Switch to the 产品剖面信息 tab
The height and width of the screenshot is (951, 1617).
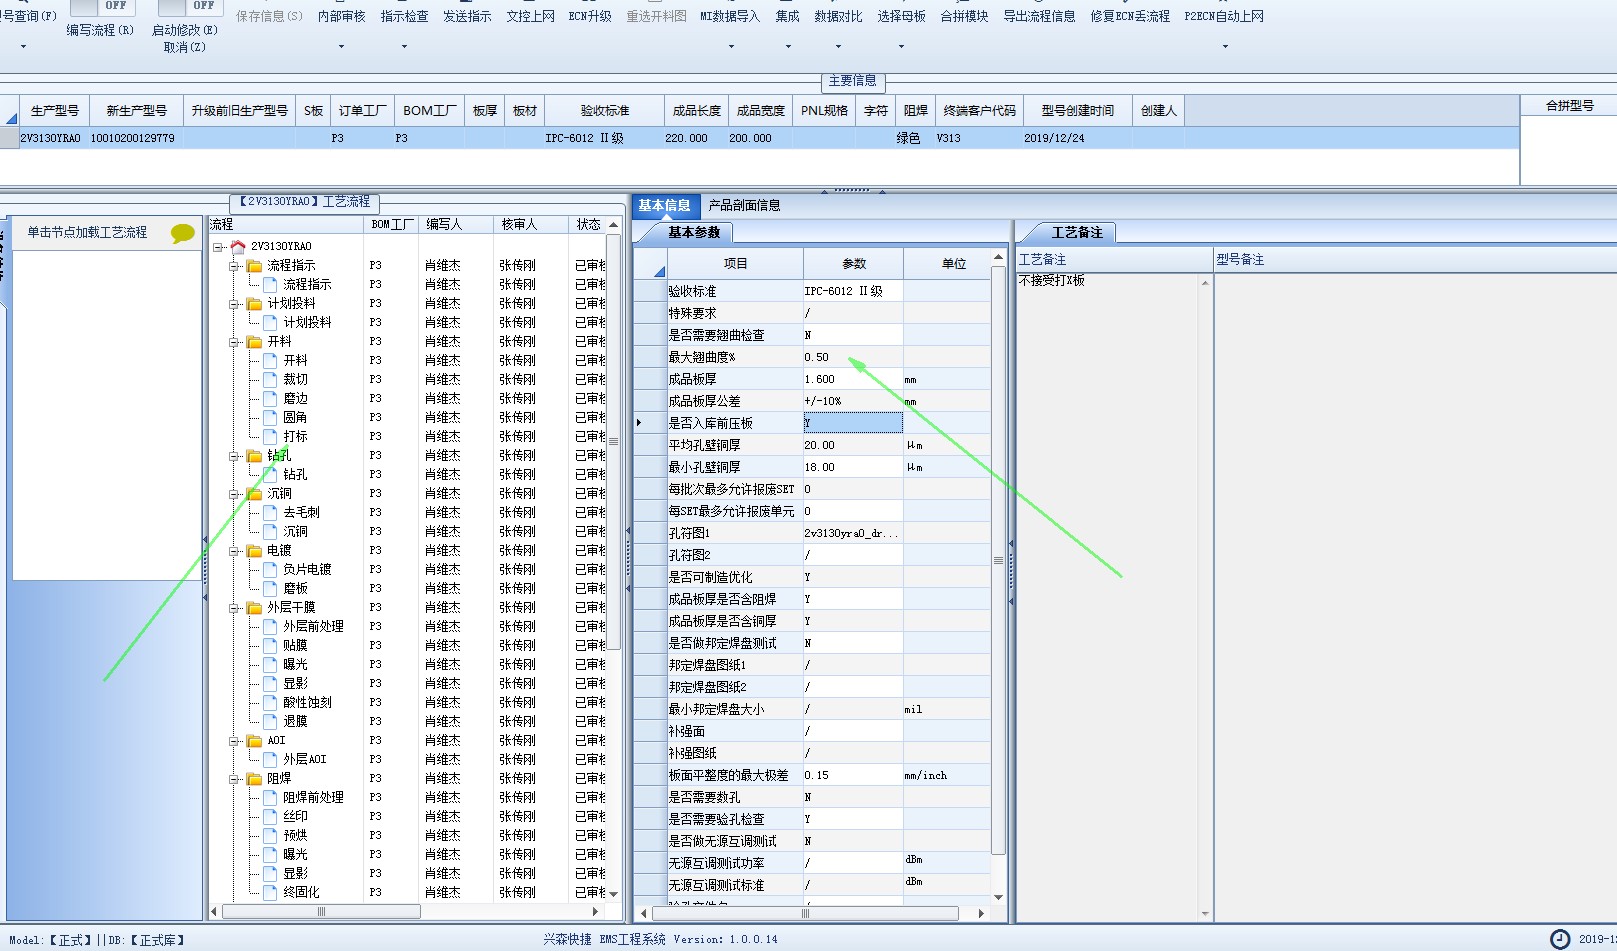click(744, 205)
